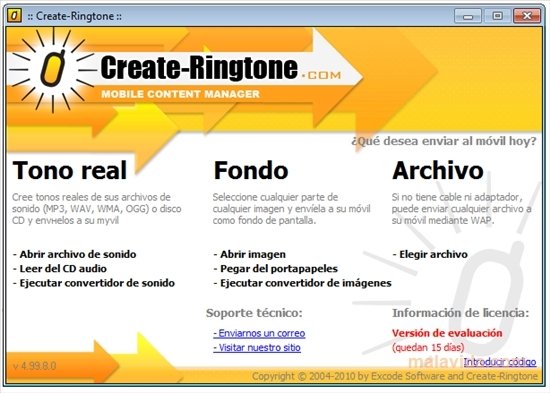
Task: Click 'MOBILE CONTENT MANAGER' subtitle
Action: click(x=181, y=94)
